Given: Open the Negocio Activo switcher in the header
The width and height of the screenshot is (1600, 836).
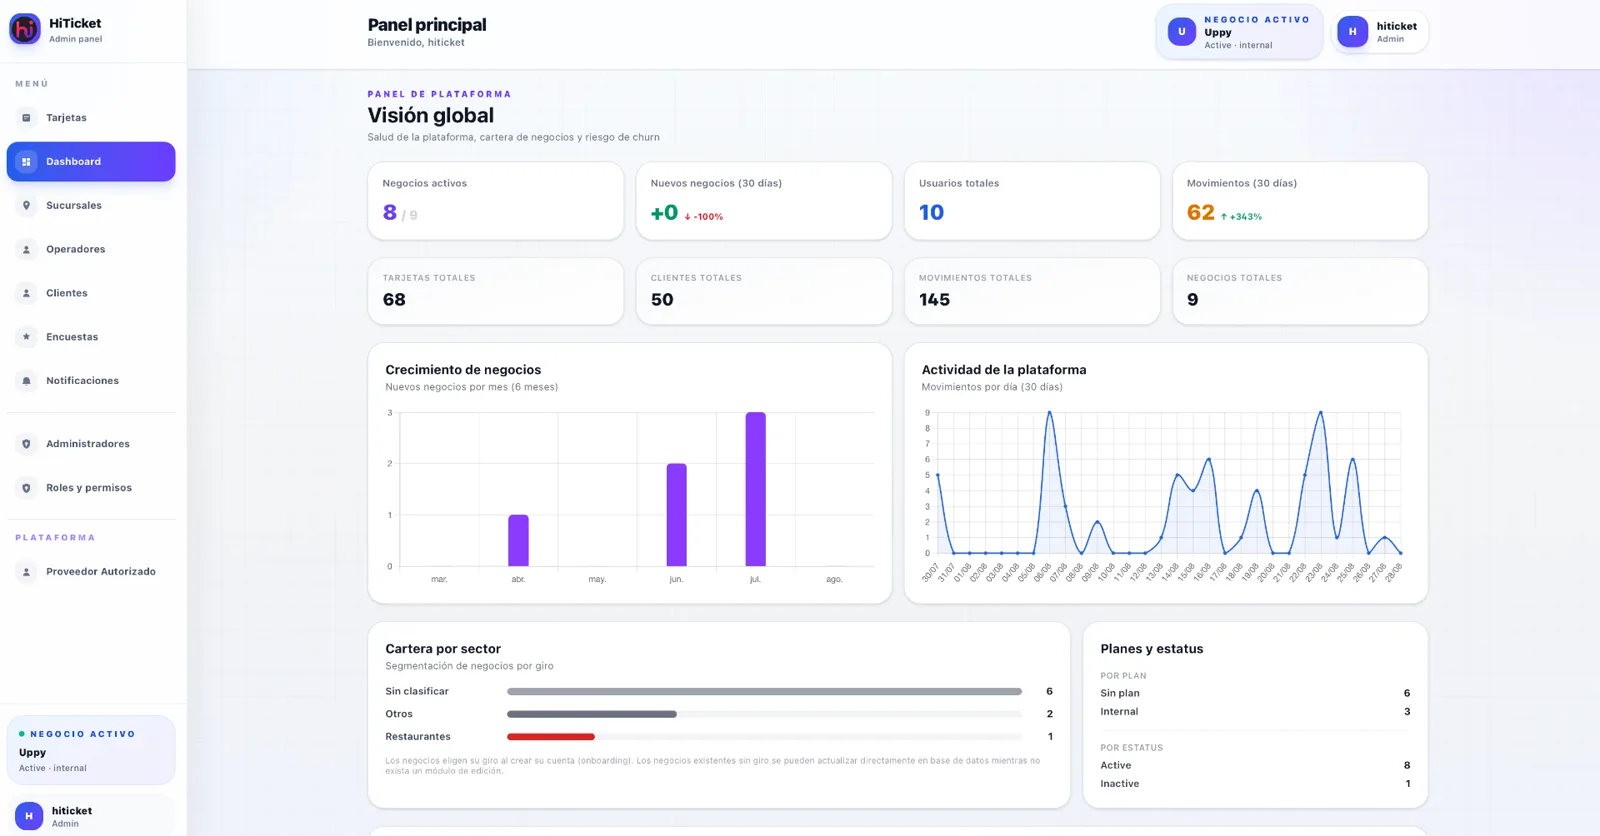Looking at the screenshot, I should [x=1239, y=32].
